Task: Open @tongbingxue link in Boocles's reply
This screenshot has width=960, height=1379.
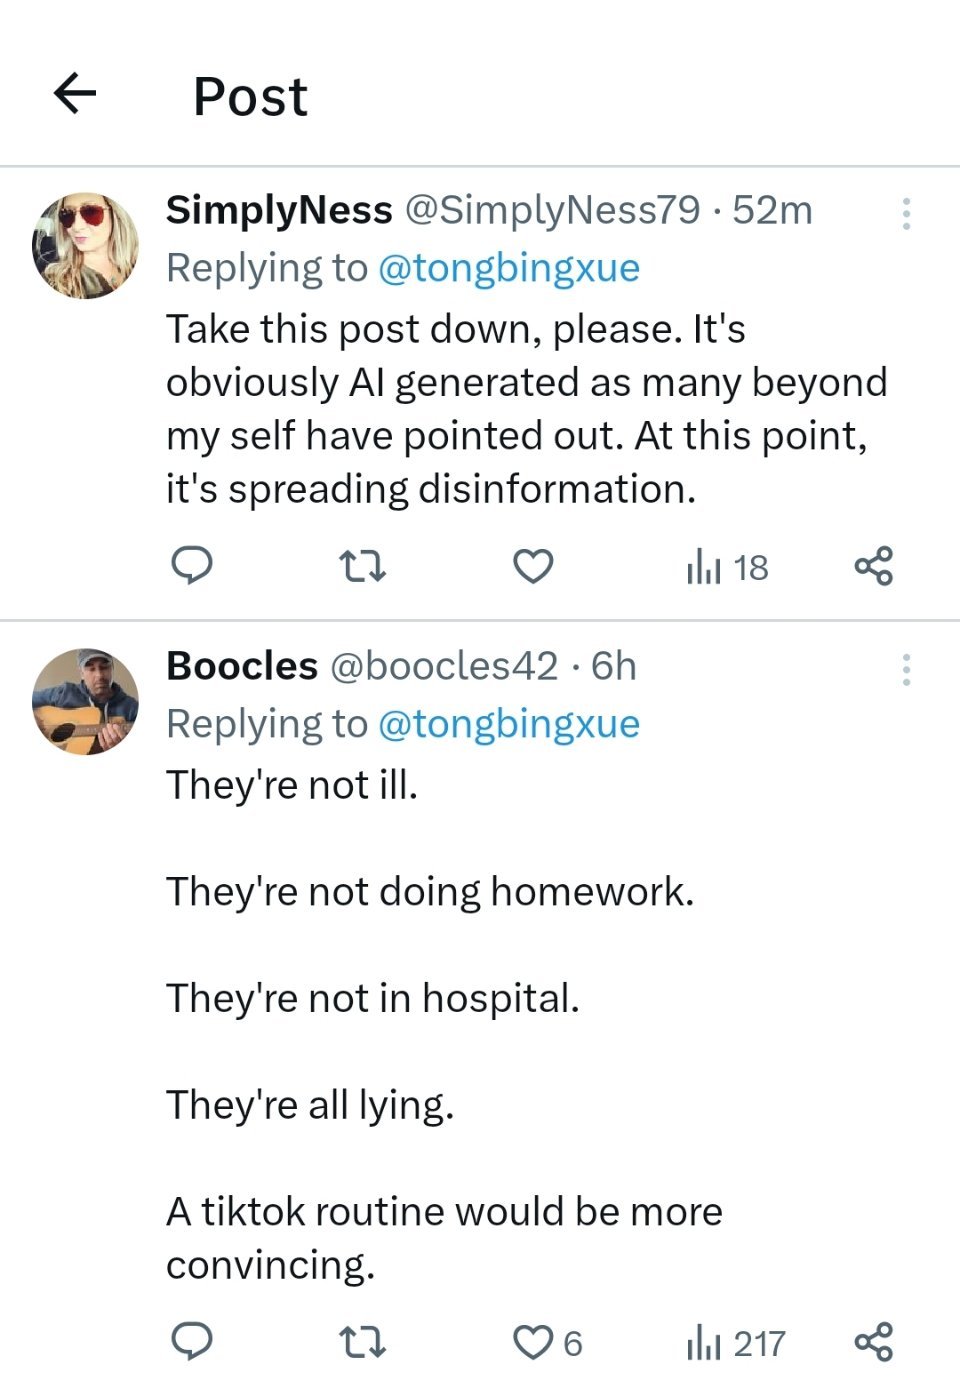Action: 509,724
